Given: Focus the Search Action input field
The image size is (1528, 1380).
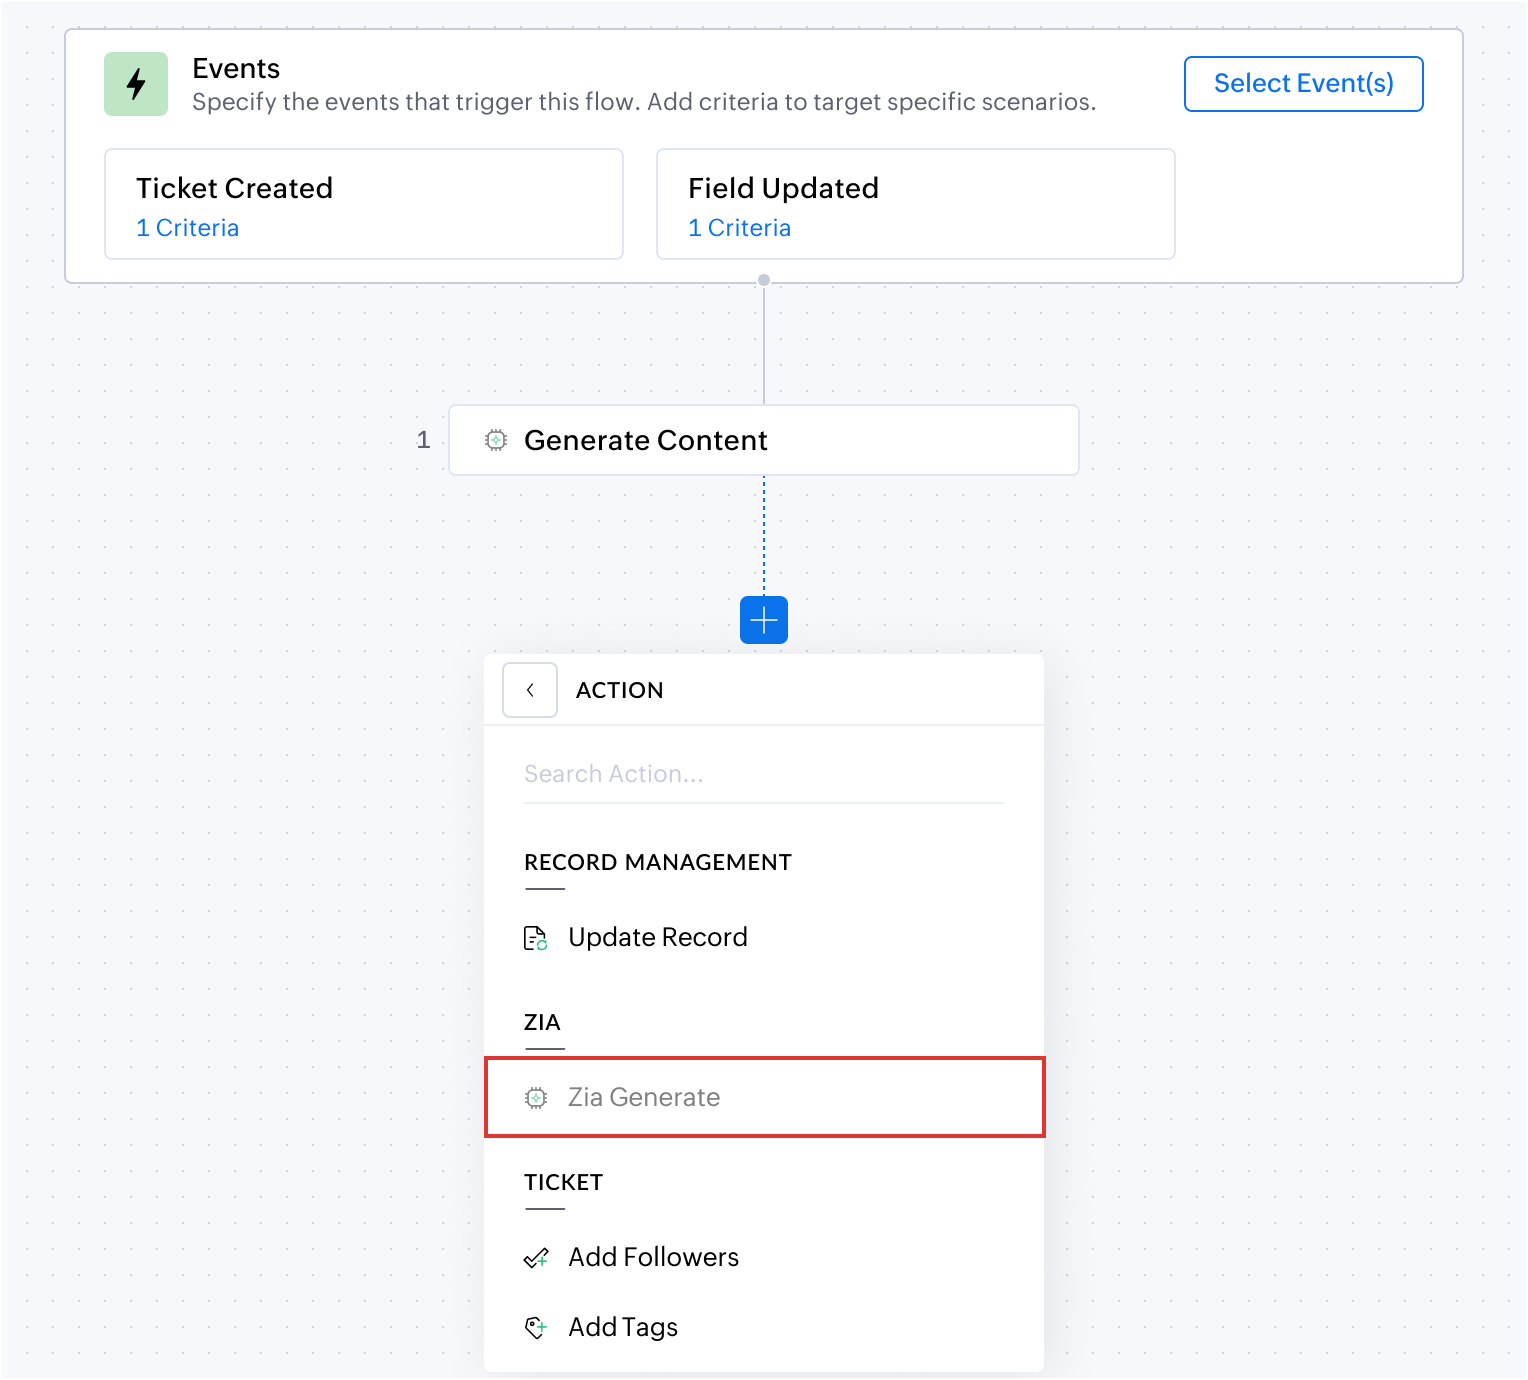Looking at the screenshot, I should point(764,774).
